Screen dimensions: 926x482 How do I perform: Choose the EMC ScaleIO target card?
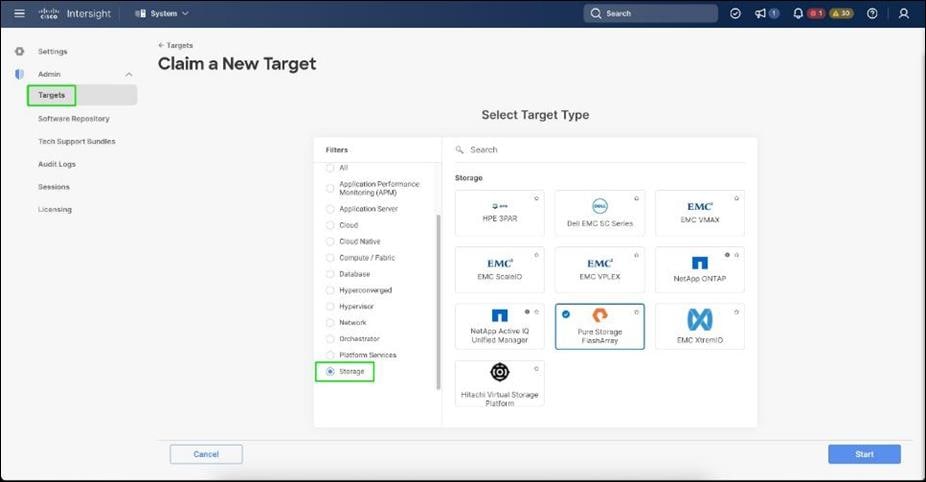point(500,270)
